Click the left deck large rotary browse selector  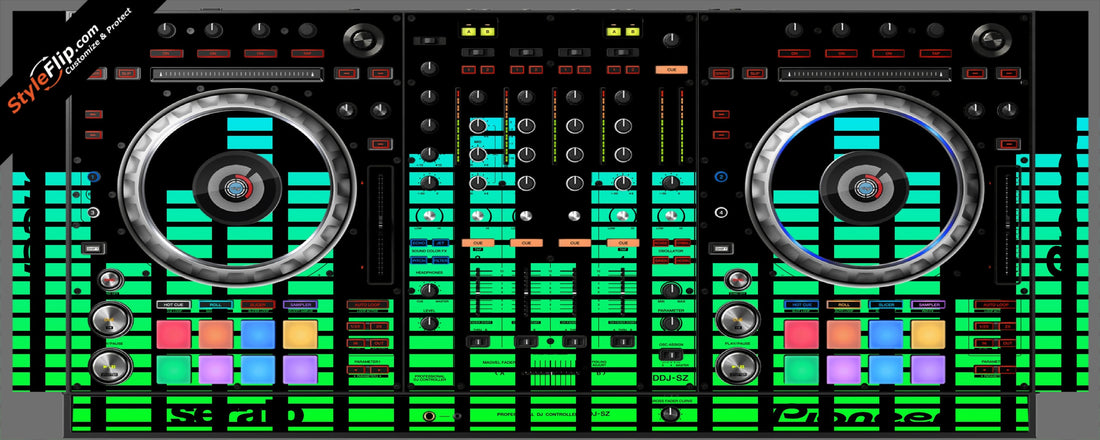(363, 39)
